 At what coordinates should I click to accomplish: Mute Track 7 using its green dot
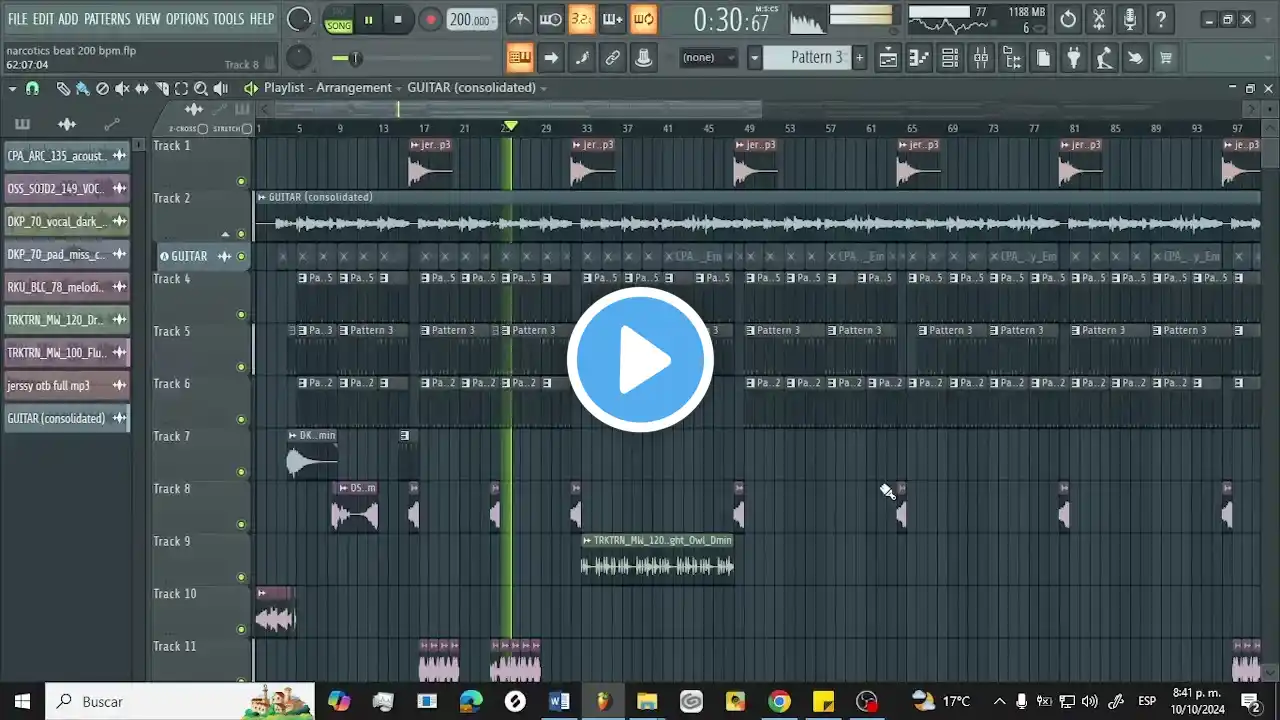coord(241,472)
